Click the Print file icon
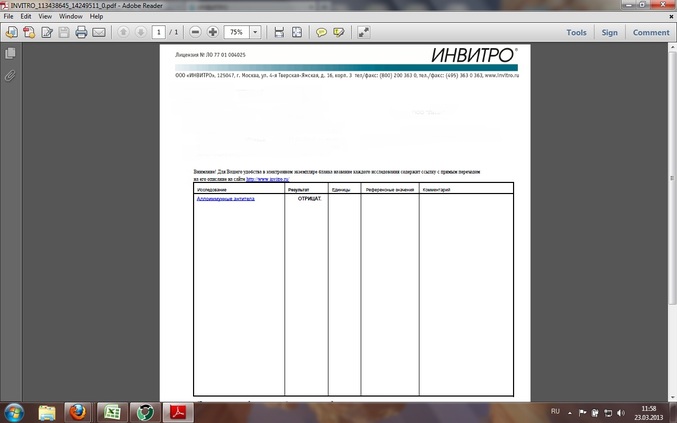The width and height of the screenshot is (677, 423). pyautogui.click(x=81, y=32)
